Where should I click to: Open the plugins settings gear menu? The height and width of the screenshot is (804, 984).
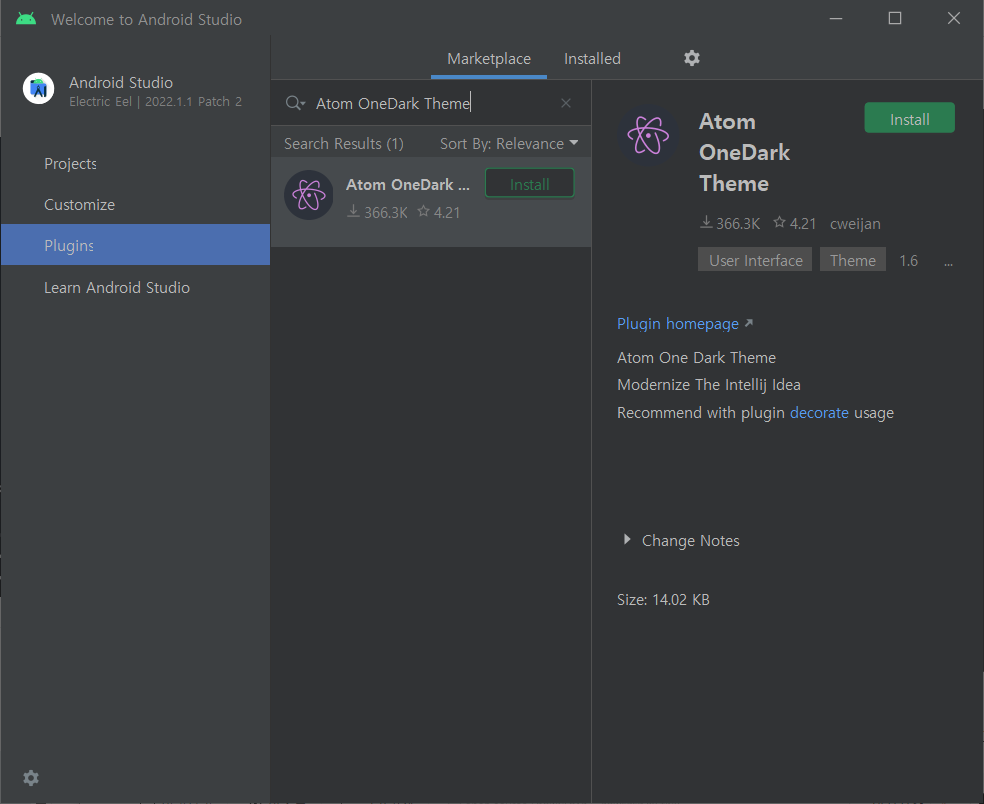point(692,58)
